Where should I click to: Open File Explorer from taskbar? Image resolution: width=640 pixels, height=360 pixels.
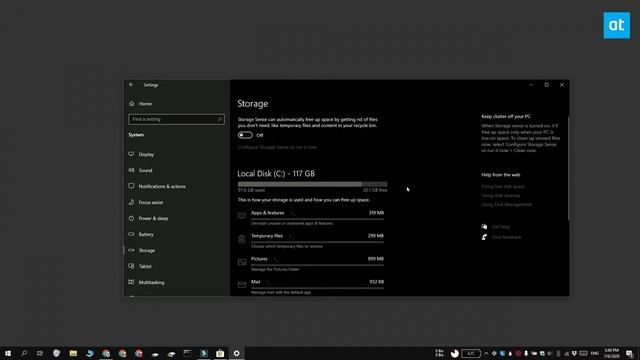pos(73,353)
